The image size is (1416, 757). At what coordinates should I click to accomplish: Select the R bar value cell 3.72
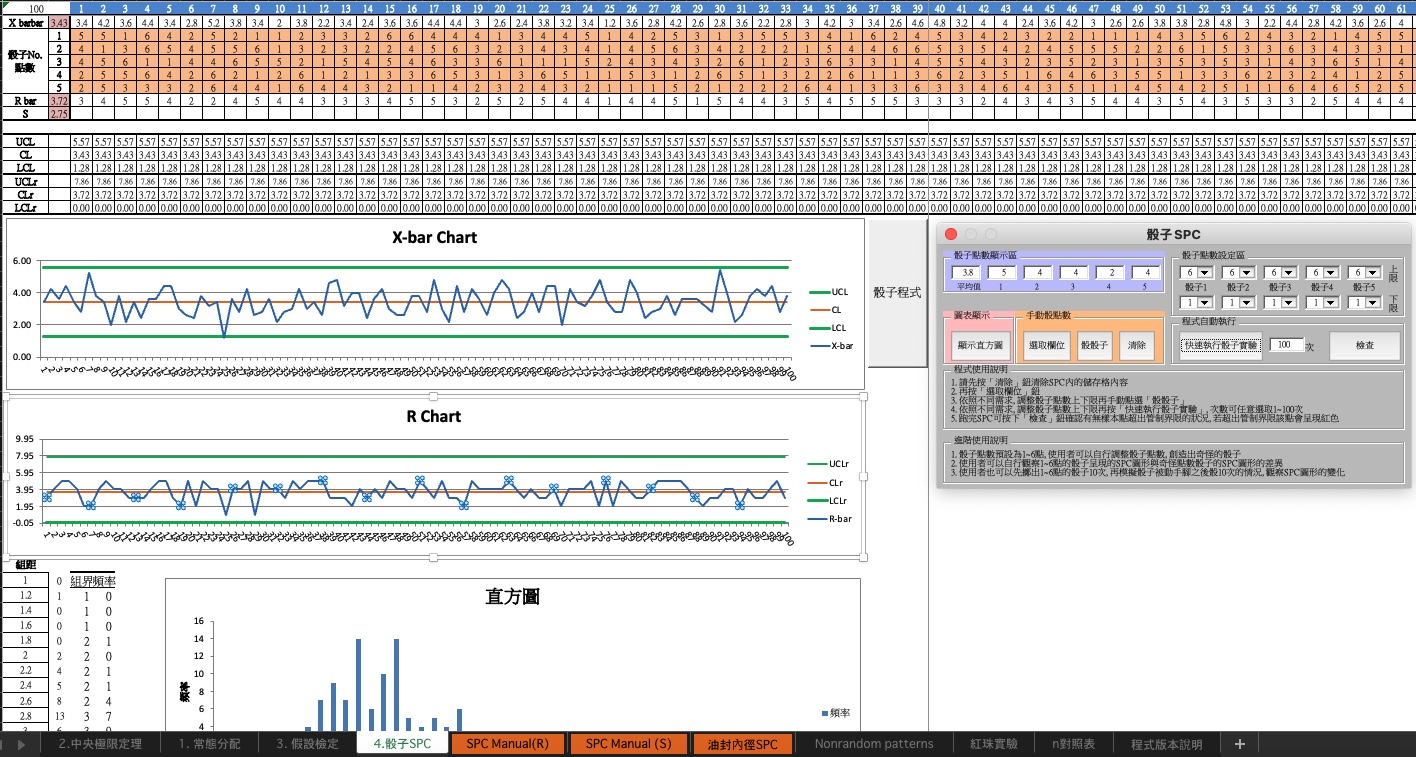59,101
